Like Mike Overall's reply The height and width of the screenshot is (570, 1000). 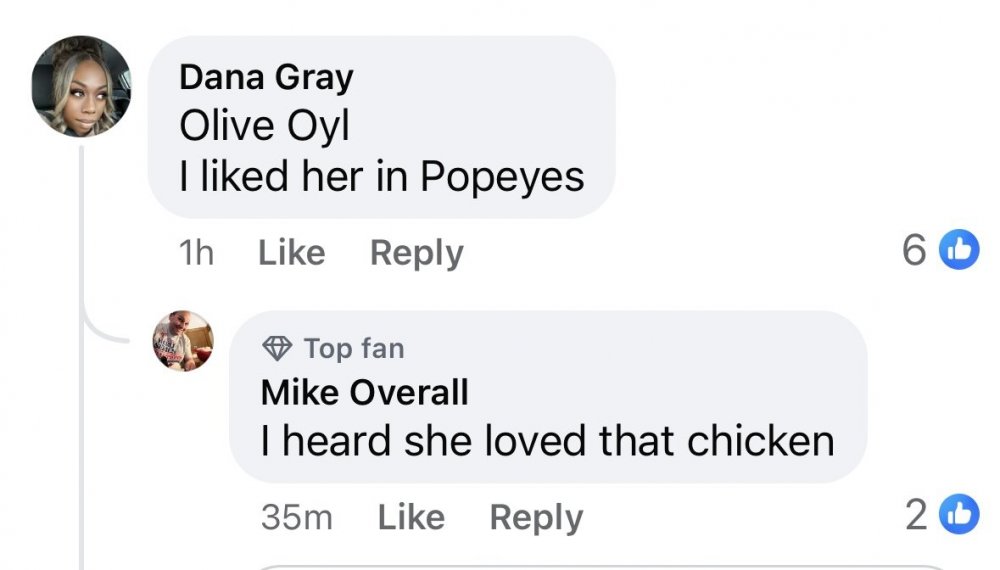coord(411,517)
